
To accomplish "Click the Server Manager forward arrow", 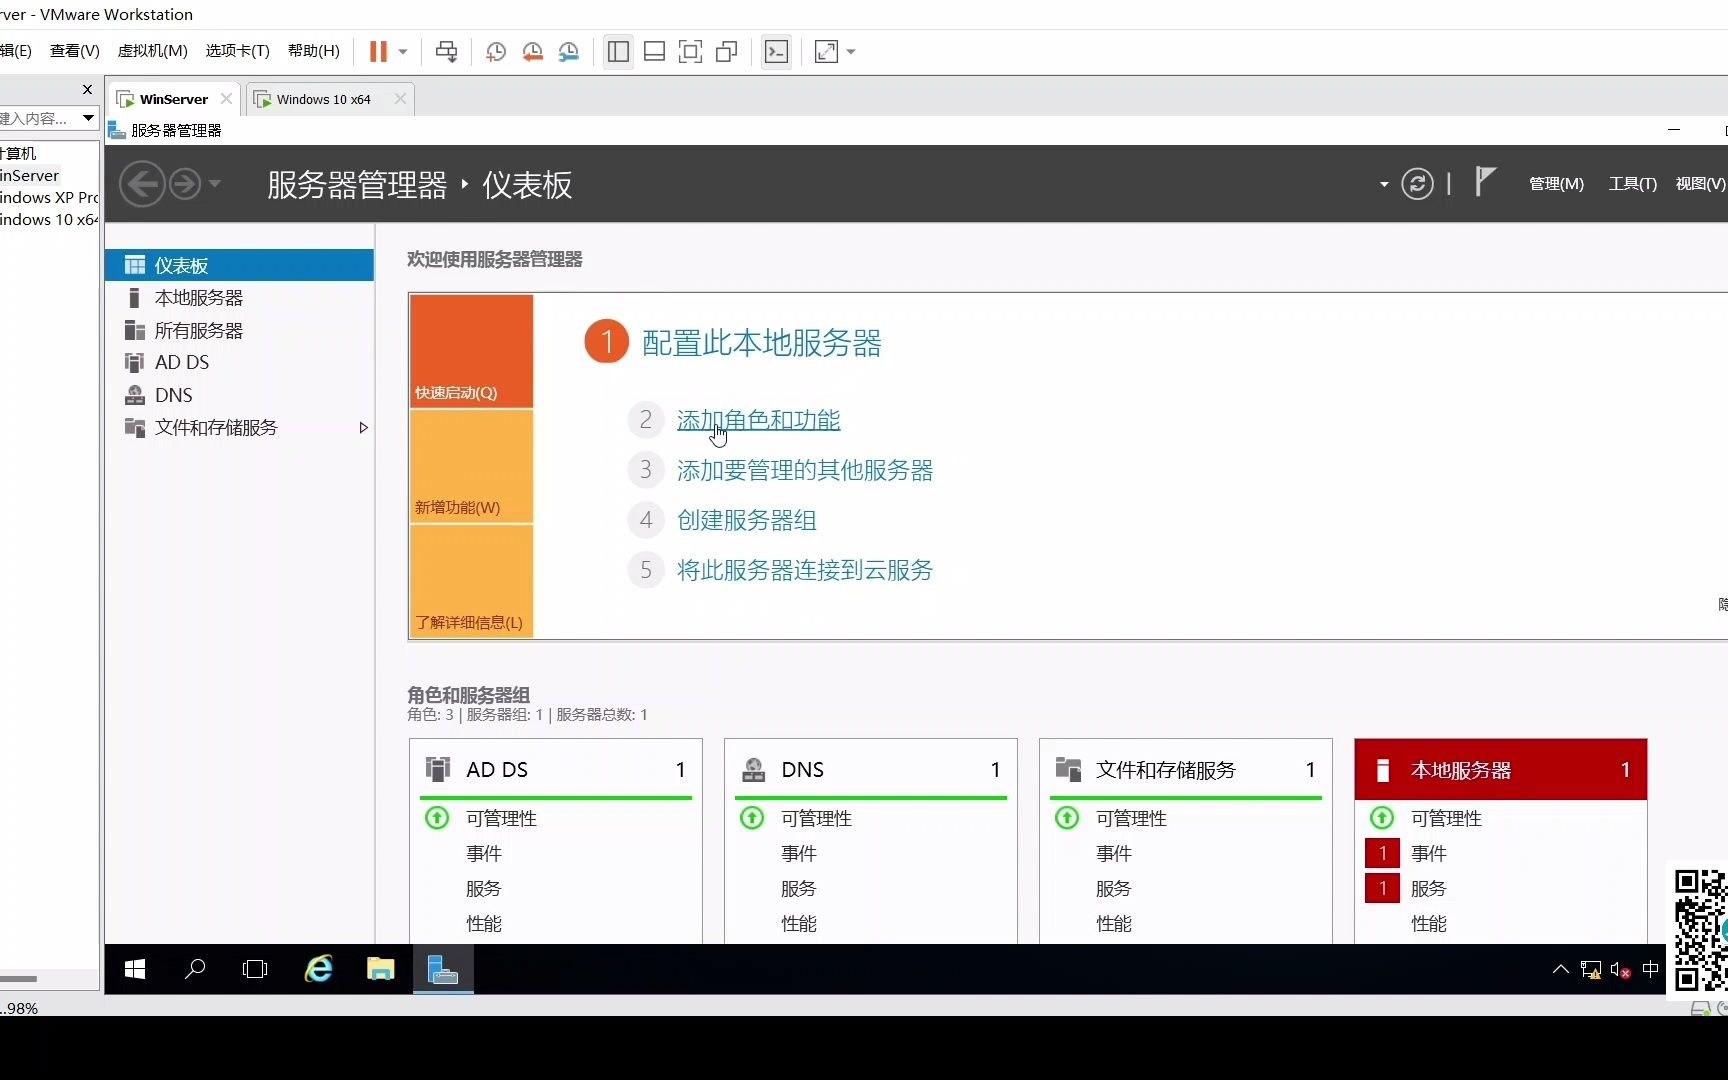I will pyautogui.click(x=185, y=184).
